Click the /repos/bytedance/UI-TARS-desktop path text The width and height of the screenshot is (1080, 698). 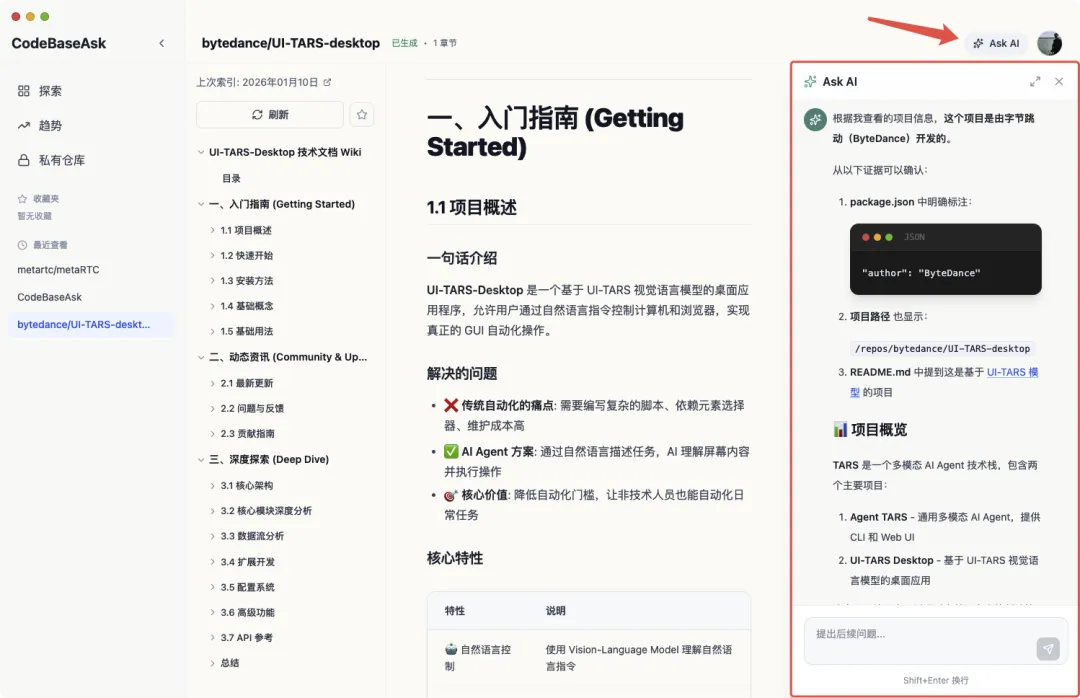[942, 349]
